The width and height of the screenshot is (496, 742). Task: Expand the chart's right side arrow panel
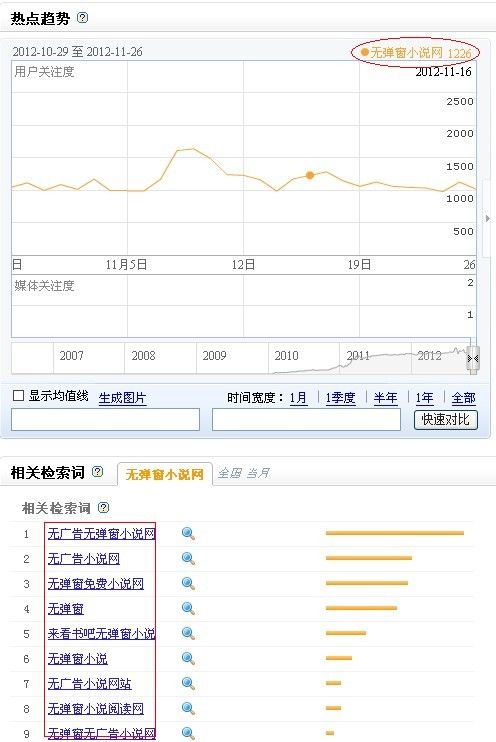[487, 219]
